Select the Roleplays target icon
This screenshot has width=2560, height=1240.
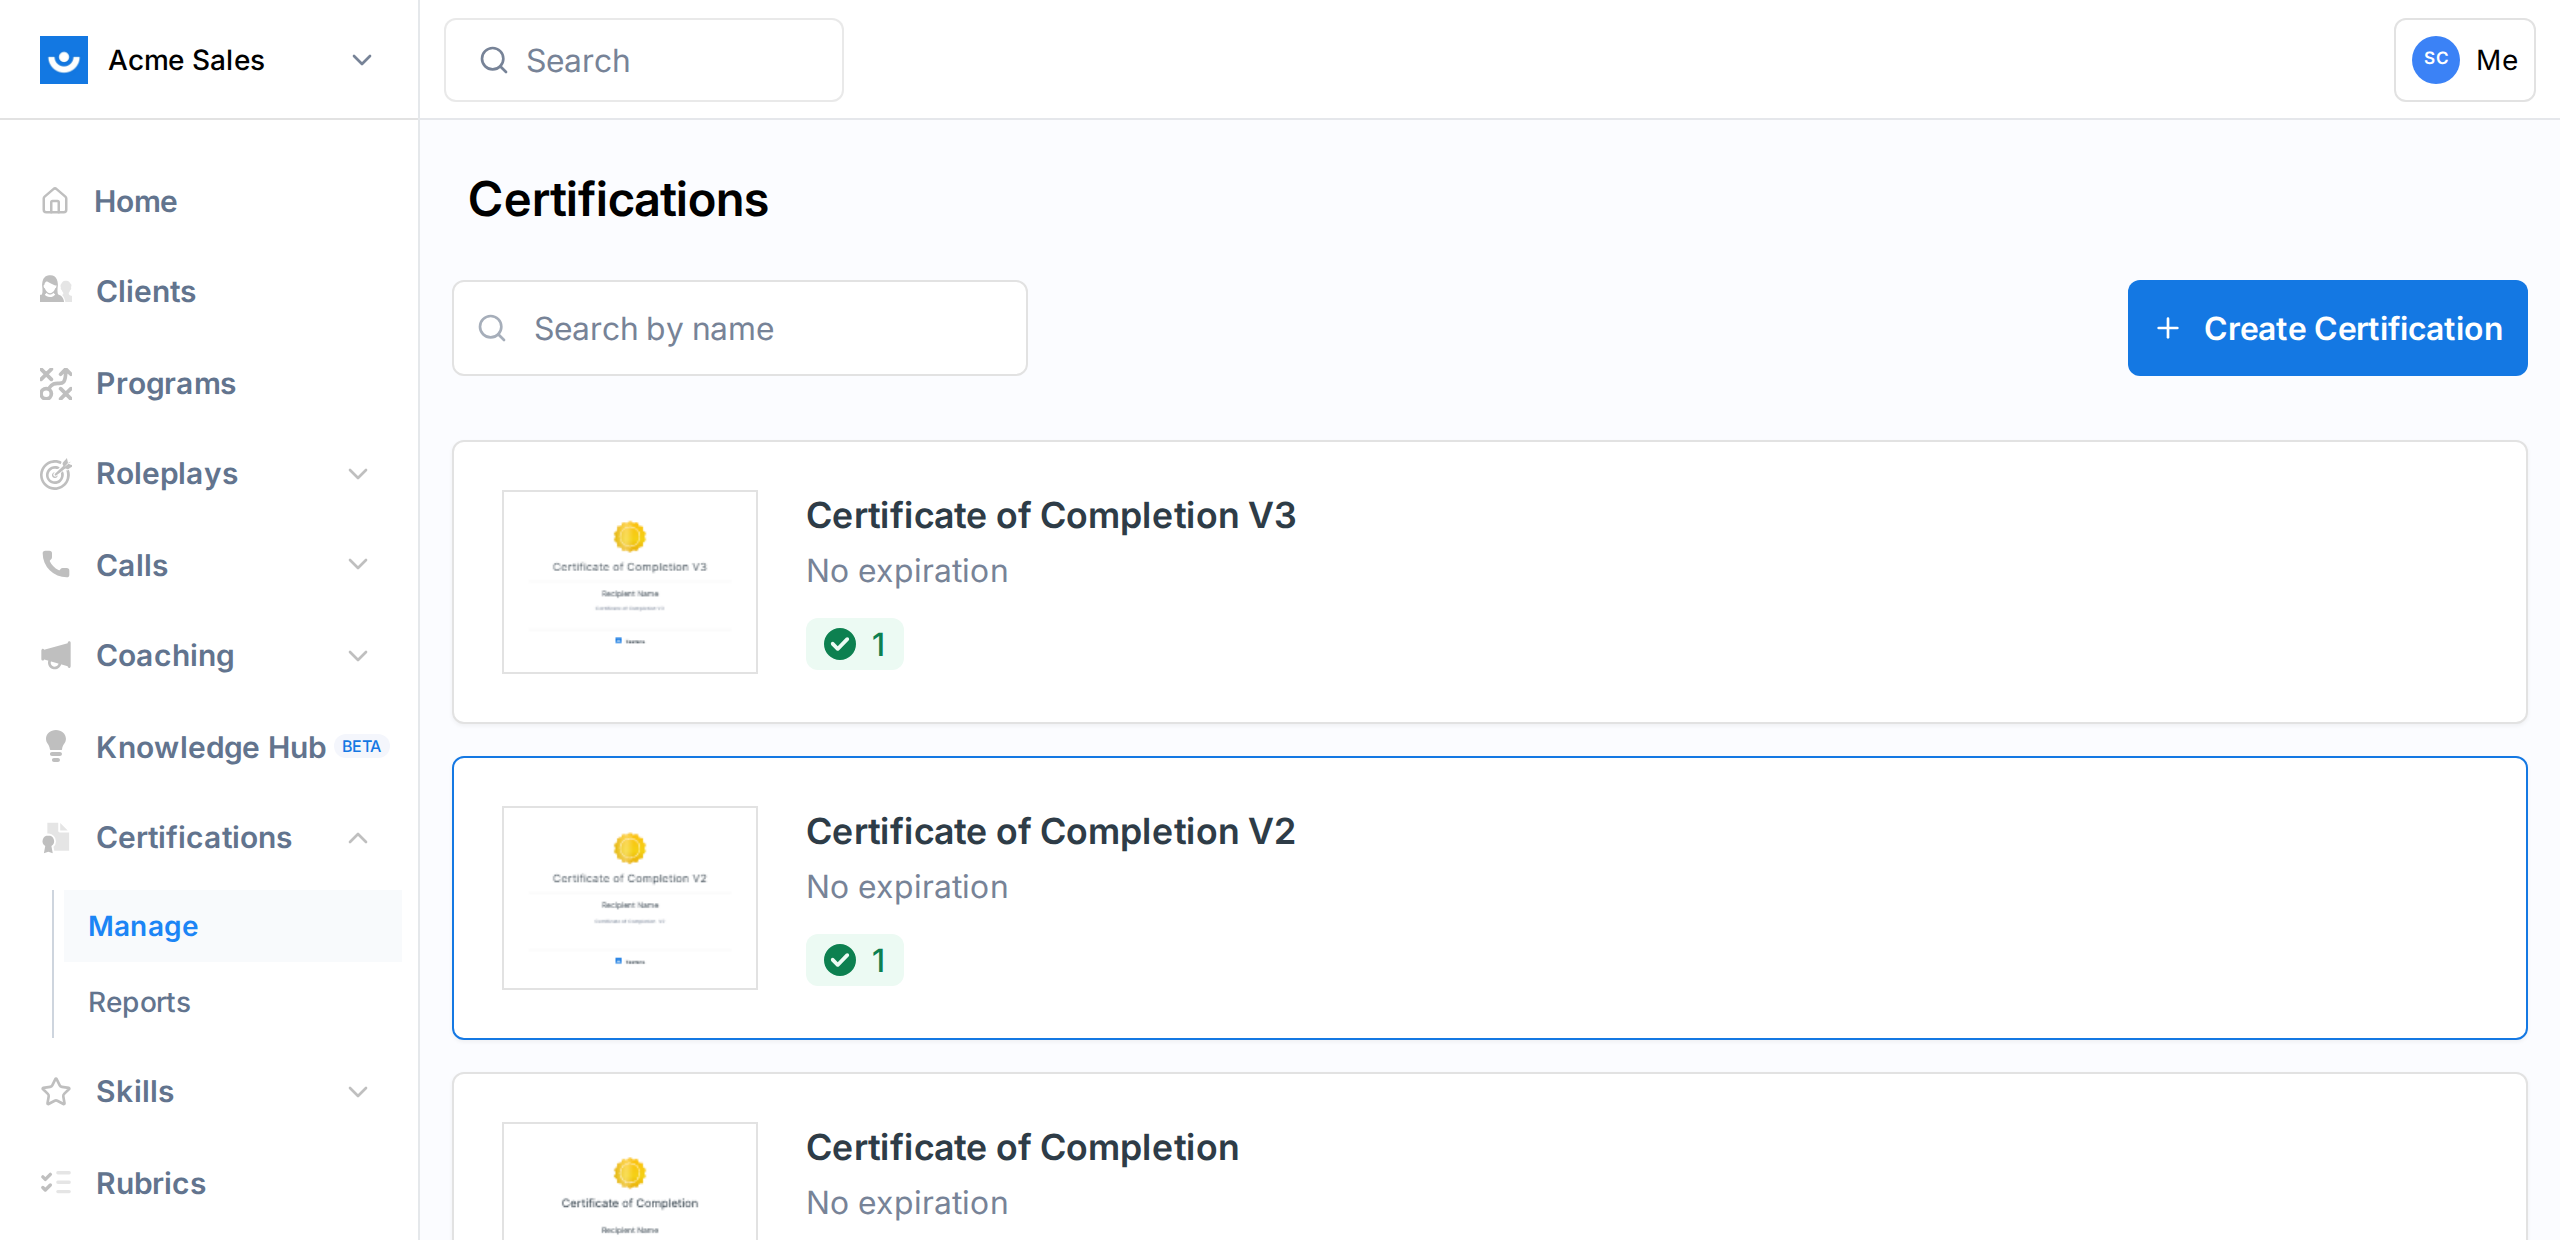(x=55, y=473)
